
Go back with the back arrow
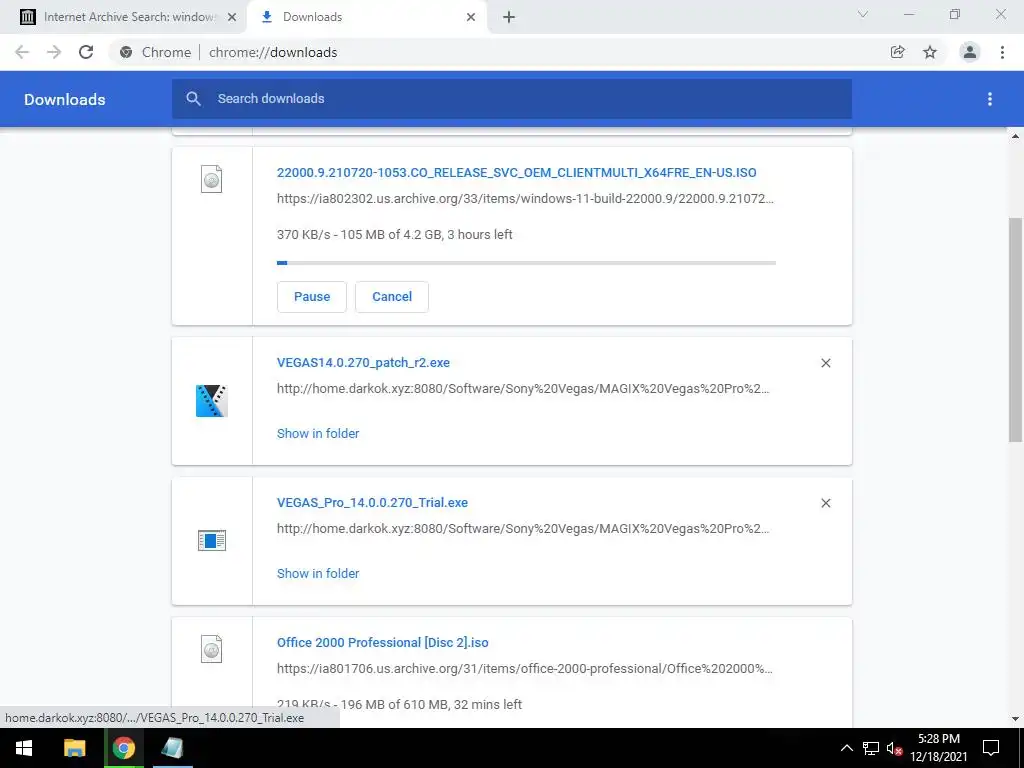pyautogui.click(x=22, y=52)
